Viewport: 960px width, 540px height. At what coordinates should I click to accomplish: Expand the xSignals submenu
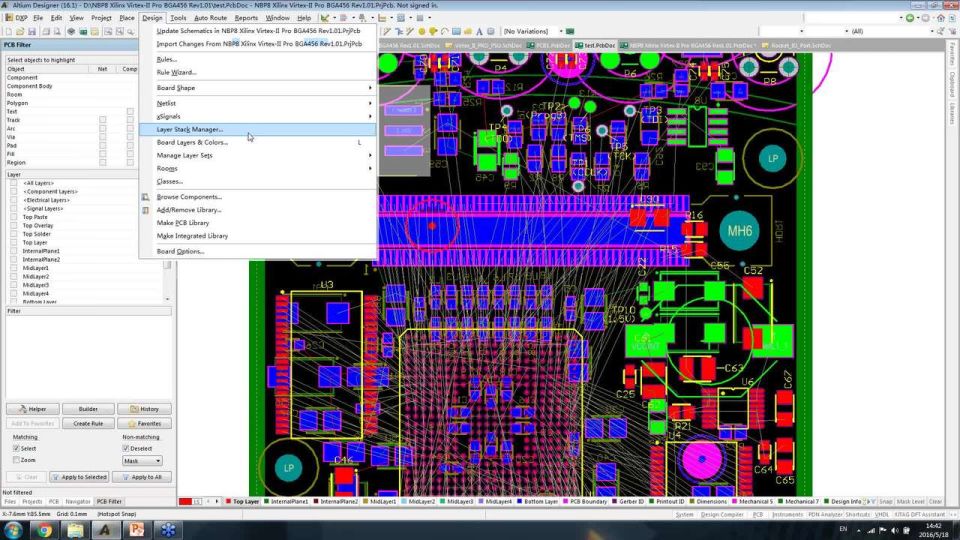click(x=258, y=116)
